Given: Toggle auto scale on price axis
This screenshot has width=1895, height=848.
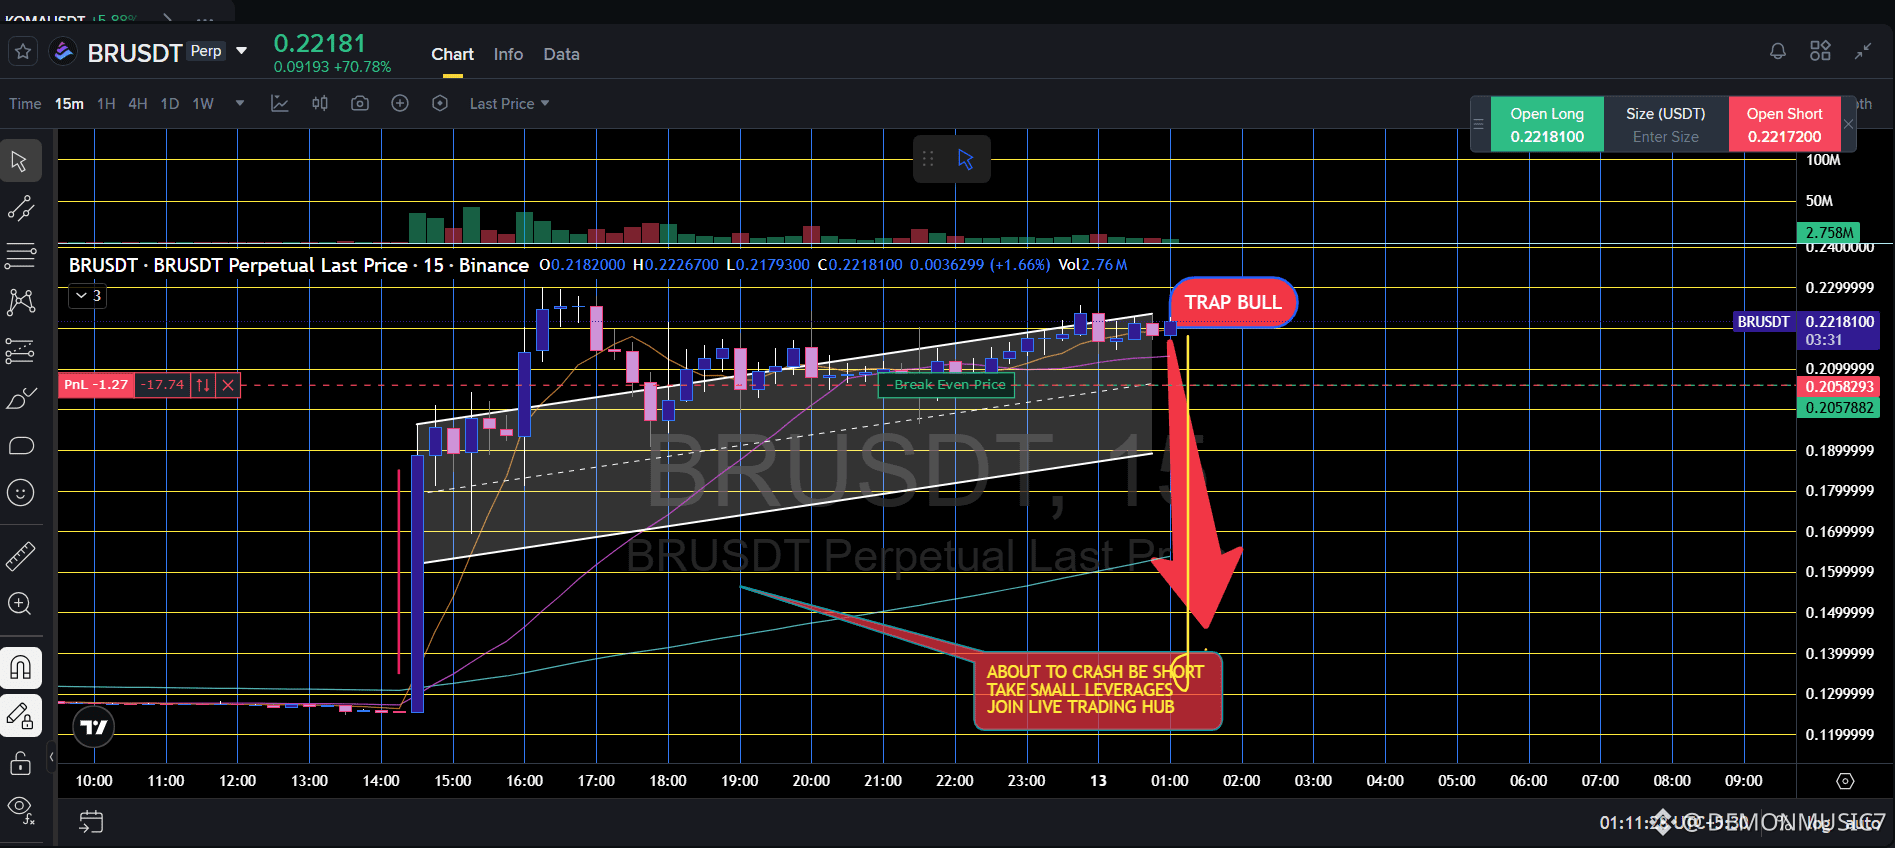Looking at the screenshot, I should coord(1863,823).
